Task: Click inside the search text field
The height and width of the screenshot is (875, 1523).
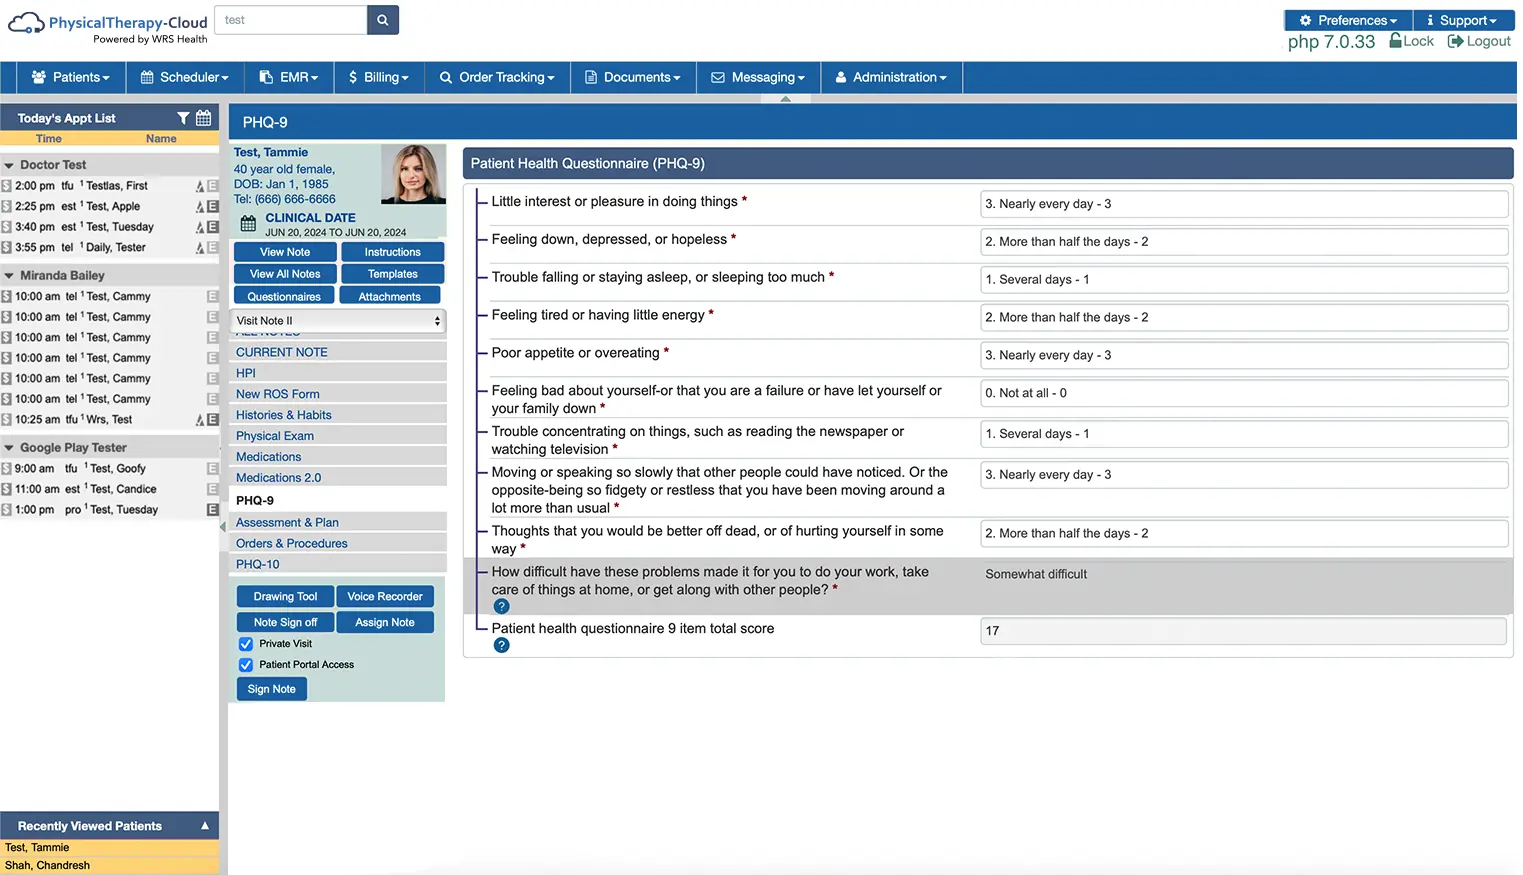Action: tap(290, 19)
